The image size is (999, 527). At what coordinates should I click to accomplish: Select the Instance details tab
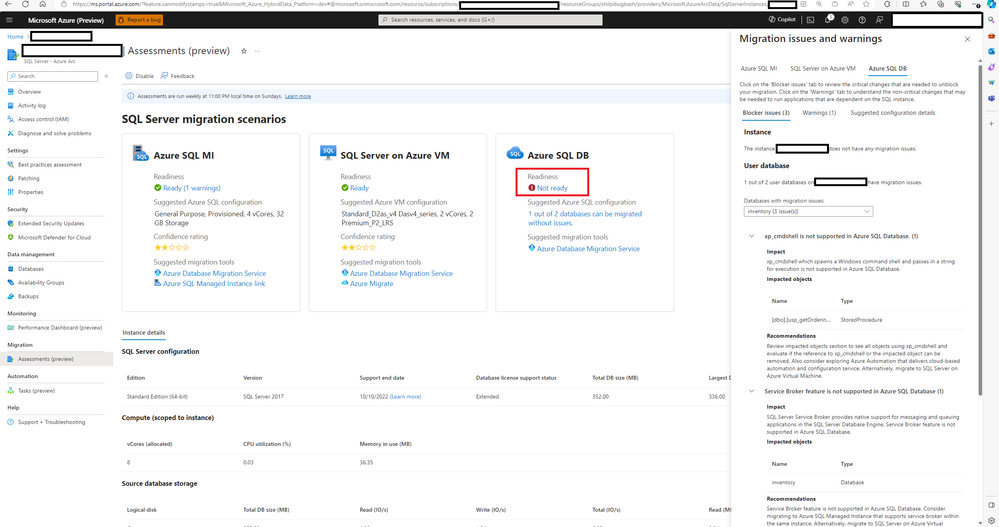(x=143, y=333)
